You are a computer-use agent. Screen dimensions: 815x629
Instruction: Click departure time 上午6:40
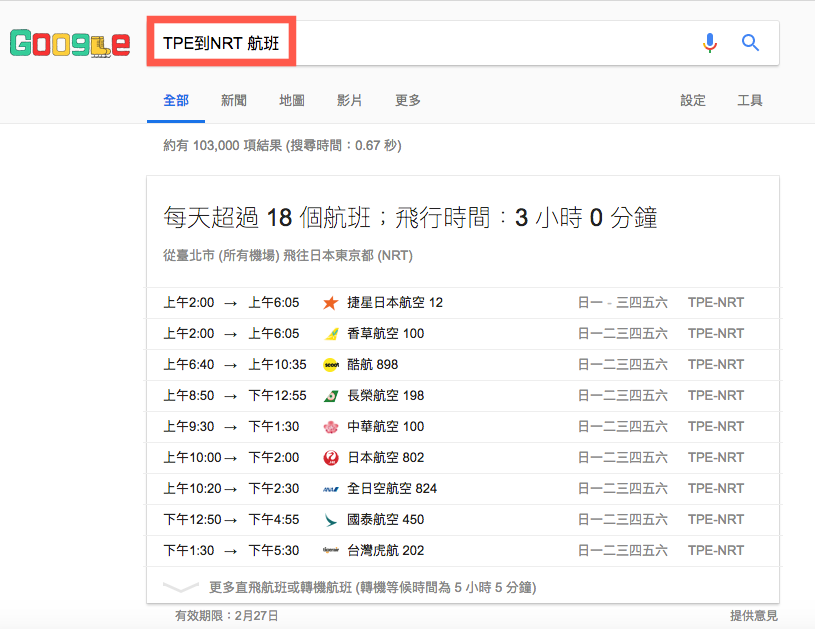click(x=189, y=364)
